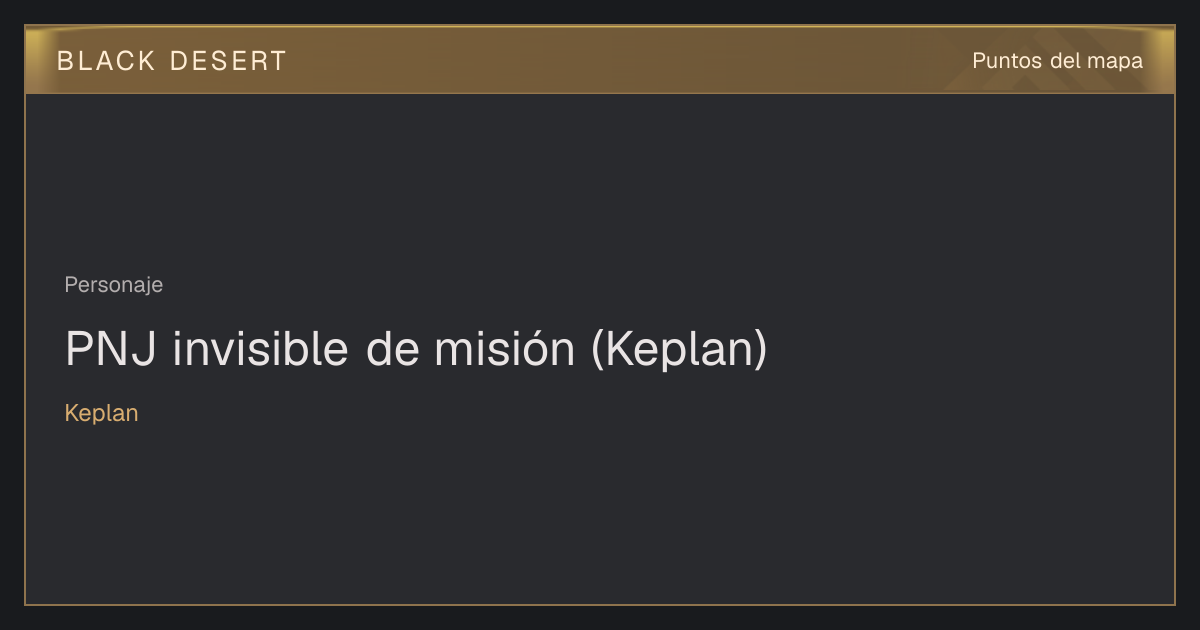
Task: Click the empty area above Personaje
Action: [x=600, y=180]
